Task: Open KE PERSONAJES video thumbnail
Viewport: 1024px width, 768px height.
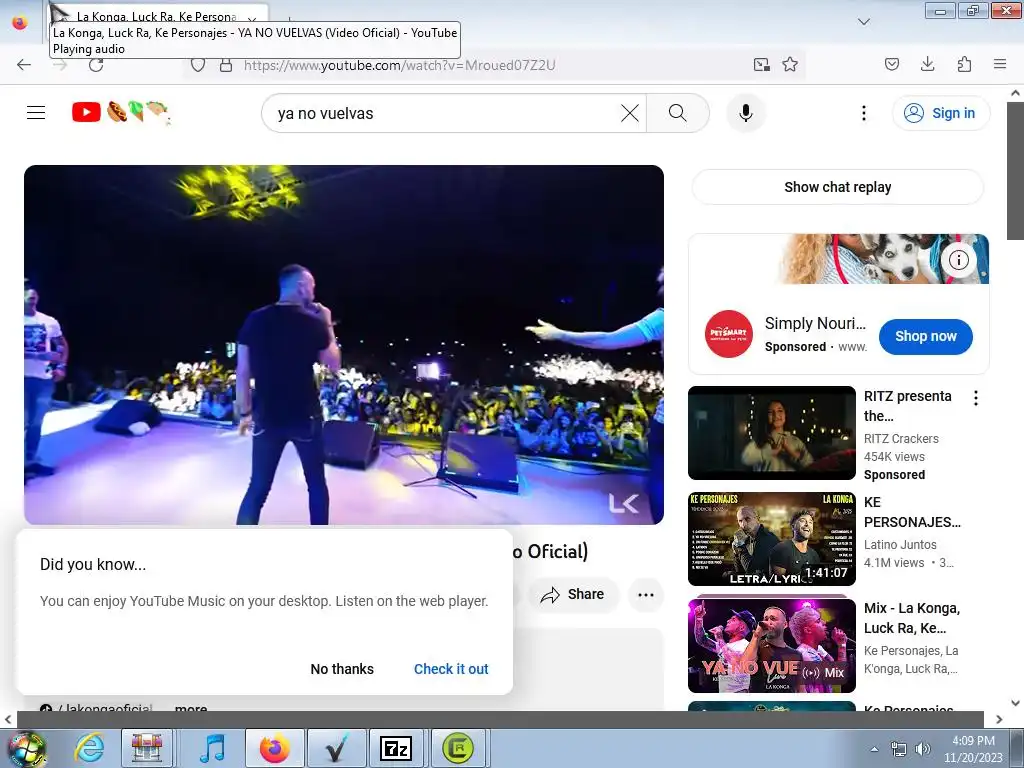Action: (772, 539)
